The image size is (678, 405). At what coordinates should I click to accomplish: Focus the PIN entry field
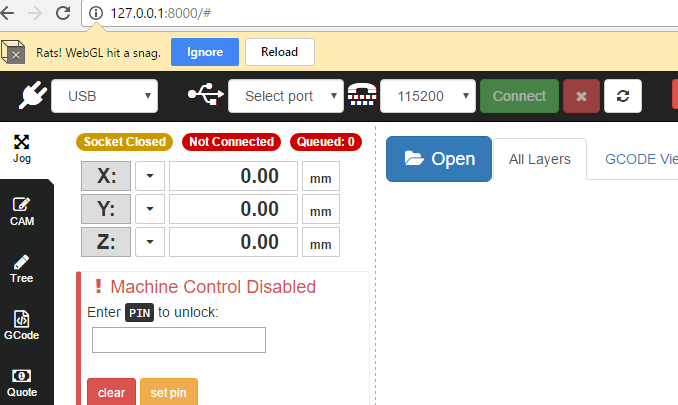tap(179, 340)
